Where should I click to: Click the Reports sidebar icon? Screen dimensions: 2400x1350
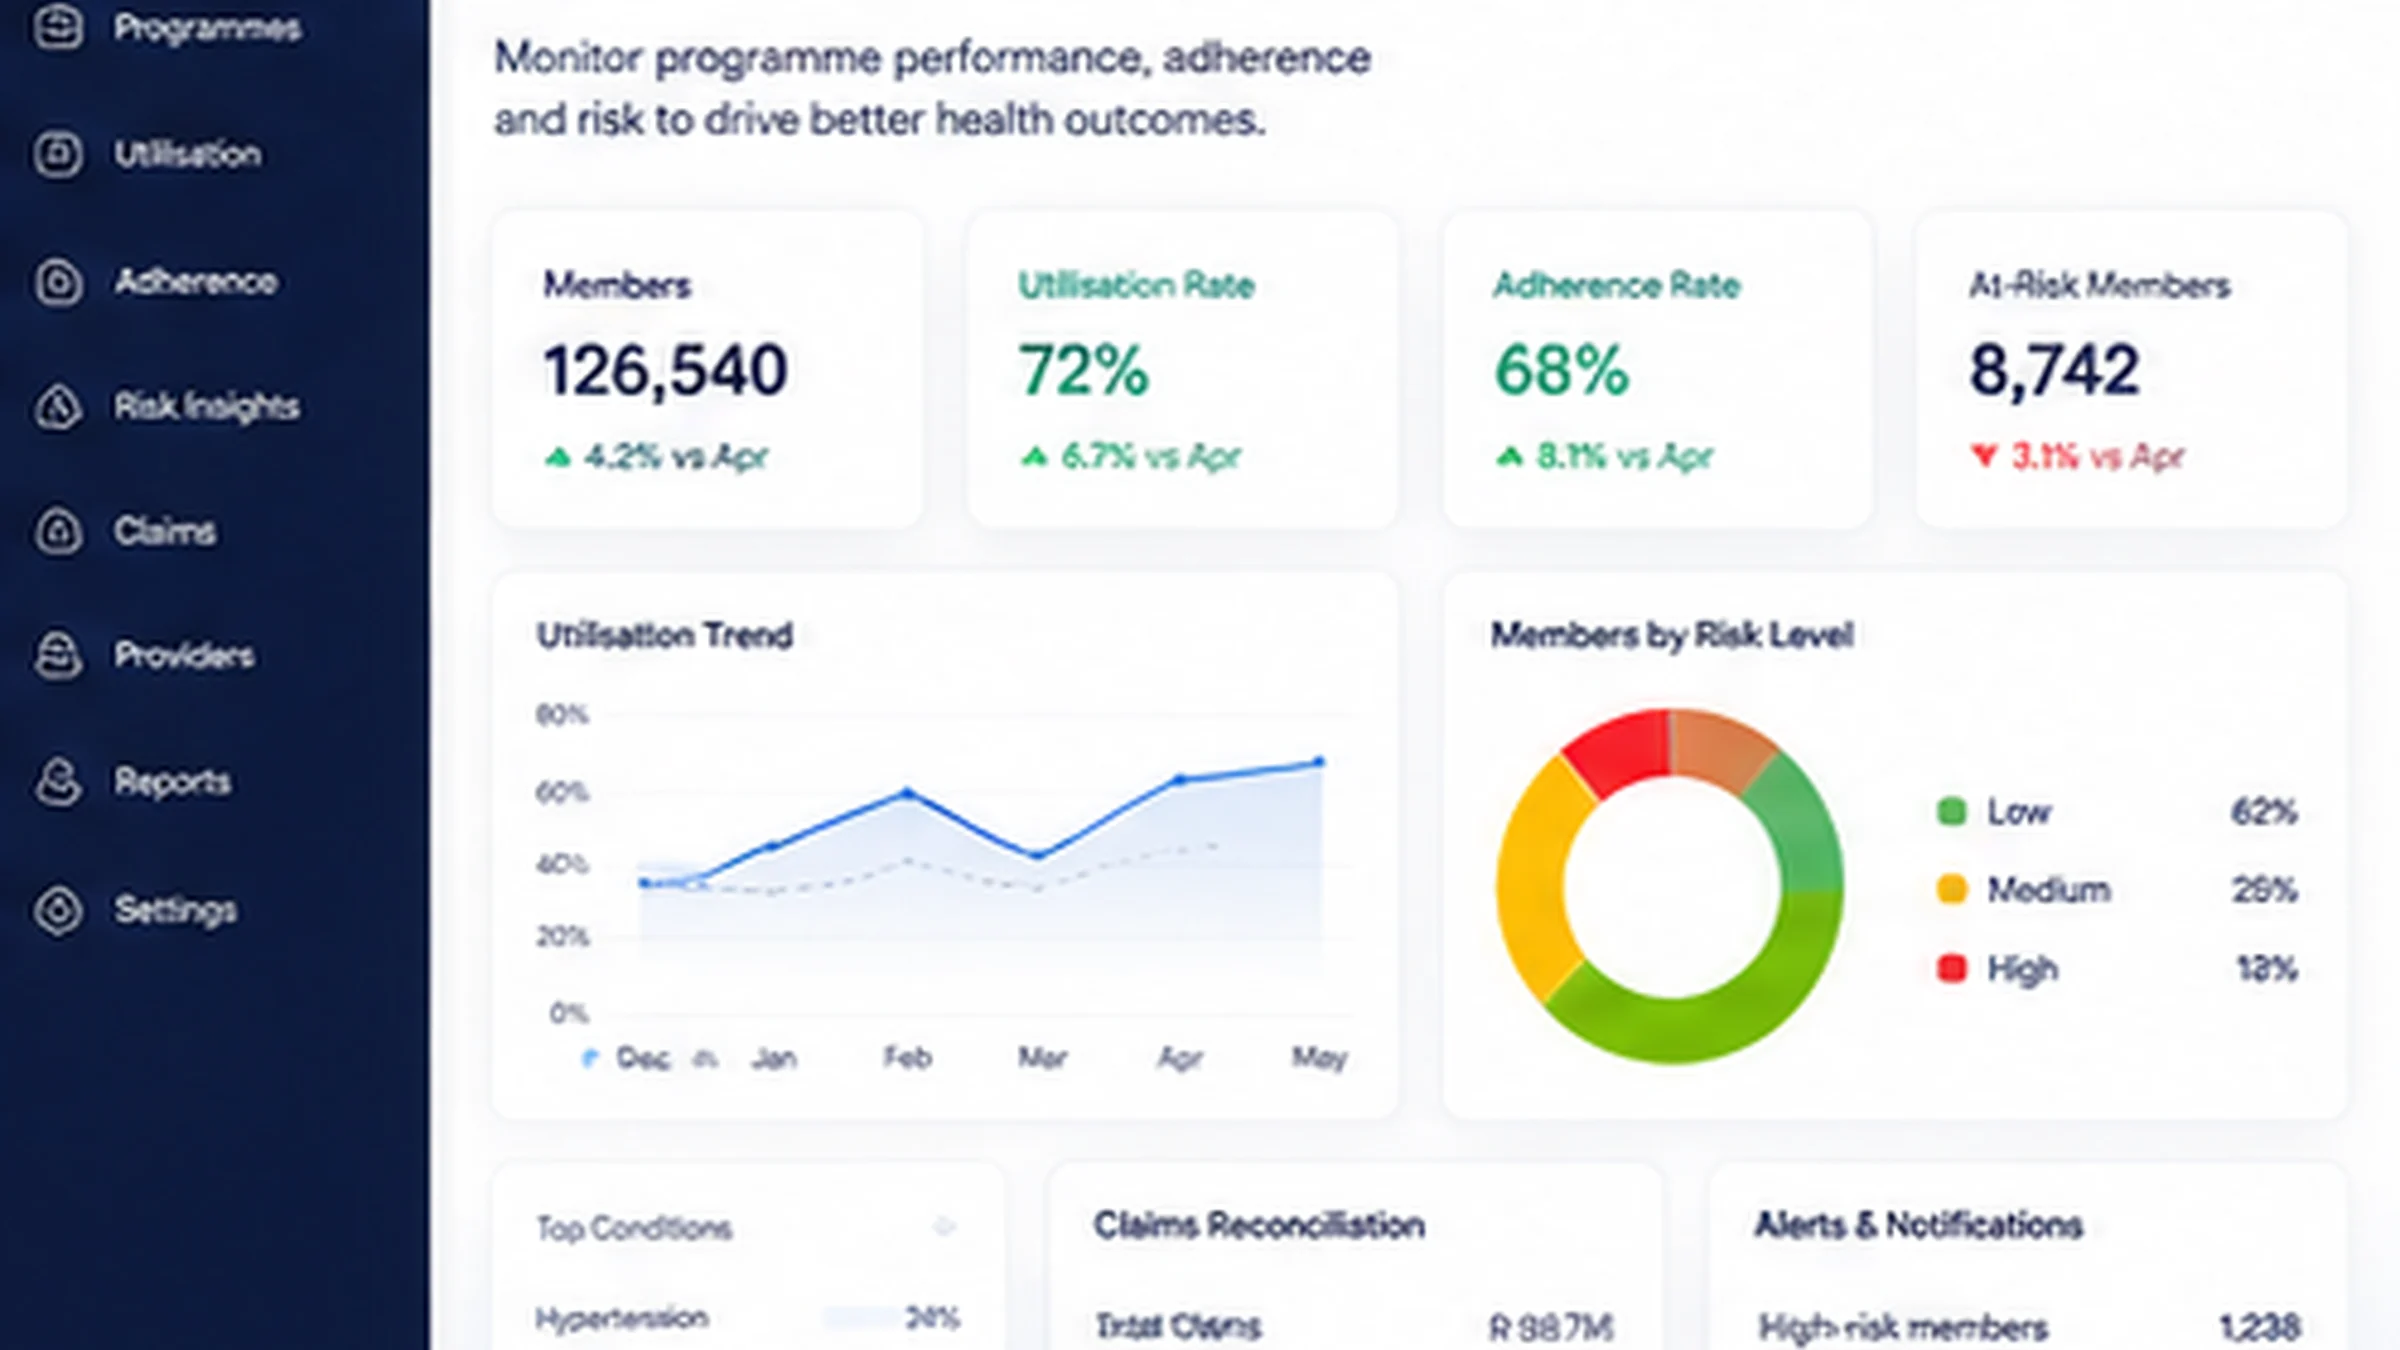point(58,782)
